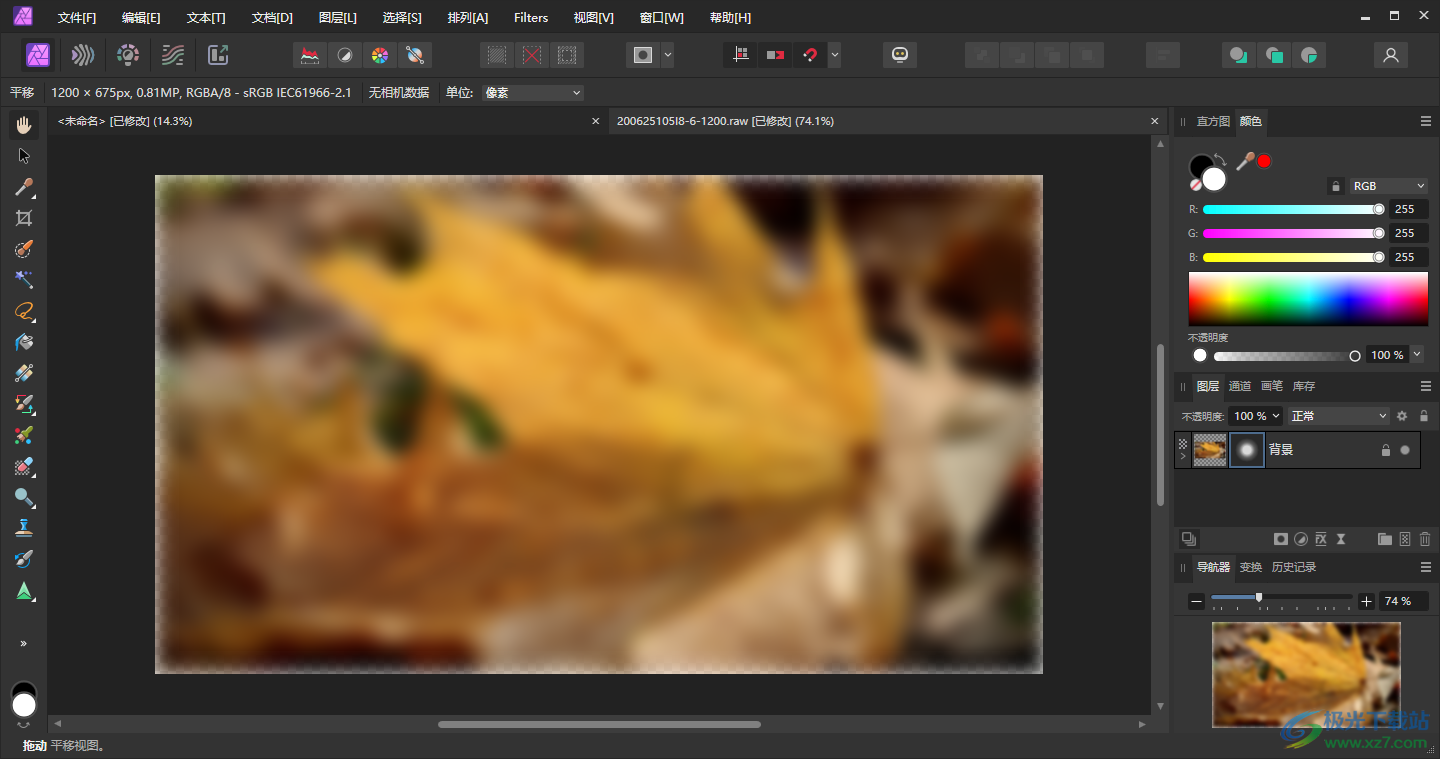Switch to the 通道 channels tab
The image size is (1440, 759).
click(x=1239, y=386)
